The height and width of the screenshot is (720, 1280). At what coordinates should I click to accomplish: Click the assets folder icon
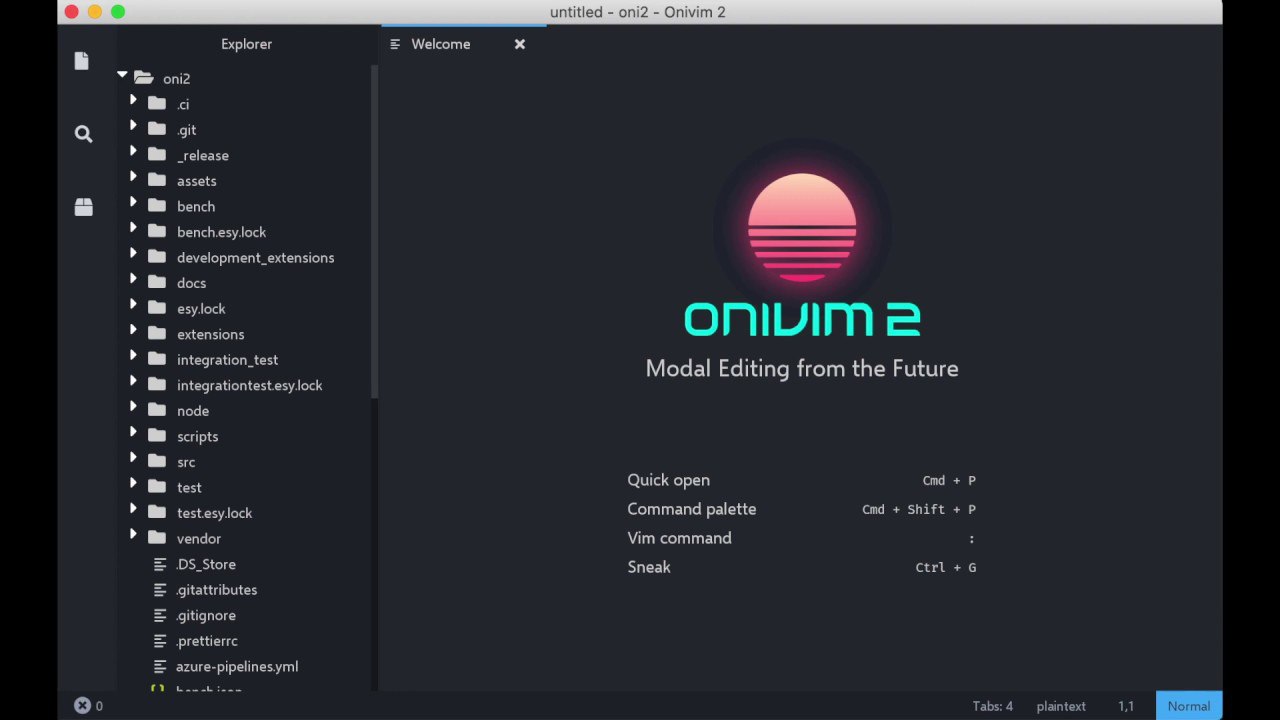tap(157, 180)
